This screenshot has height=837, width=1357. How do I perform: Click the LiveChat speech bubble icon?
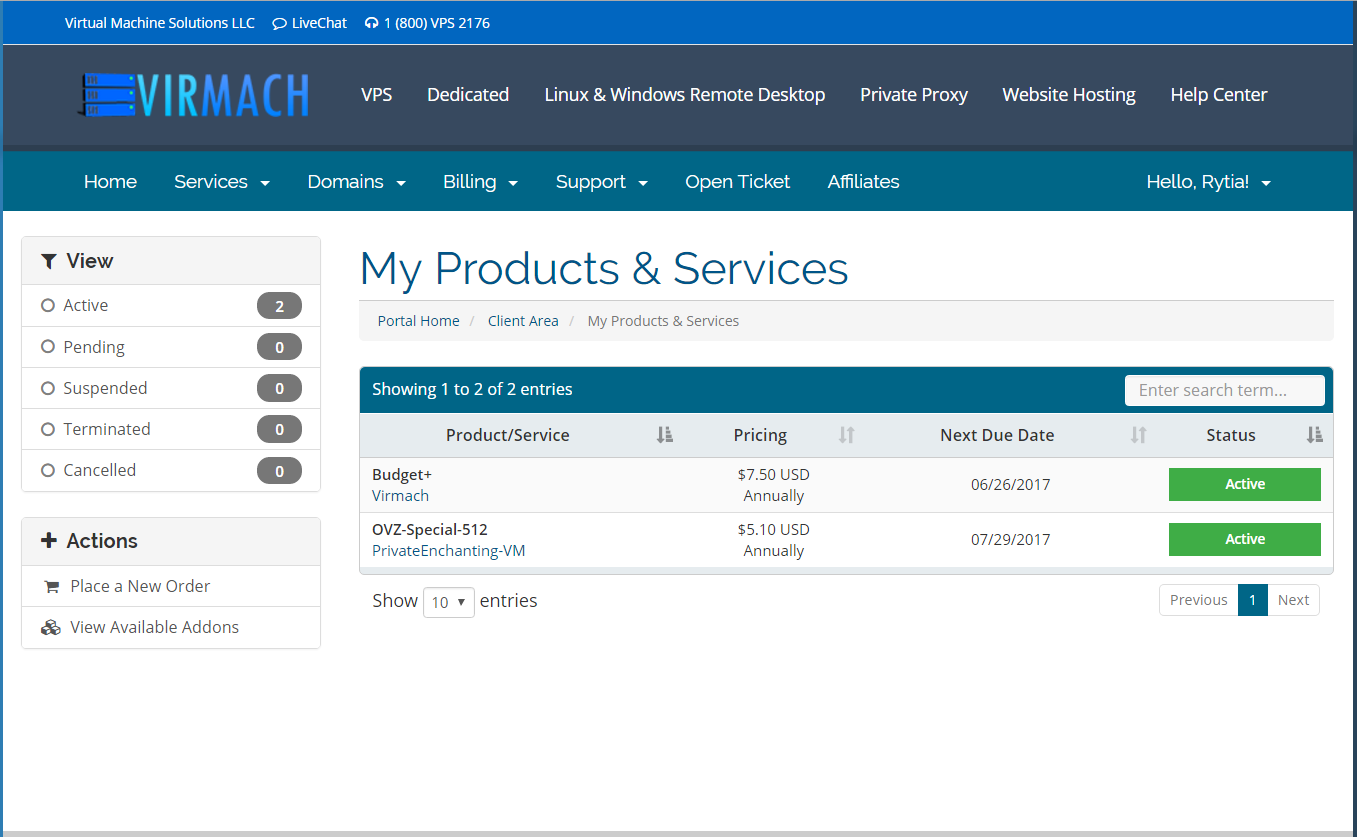(x=279, y=23)
